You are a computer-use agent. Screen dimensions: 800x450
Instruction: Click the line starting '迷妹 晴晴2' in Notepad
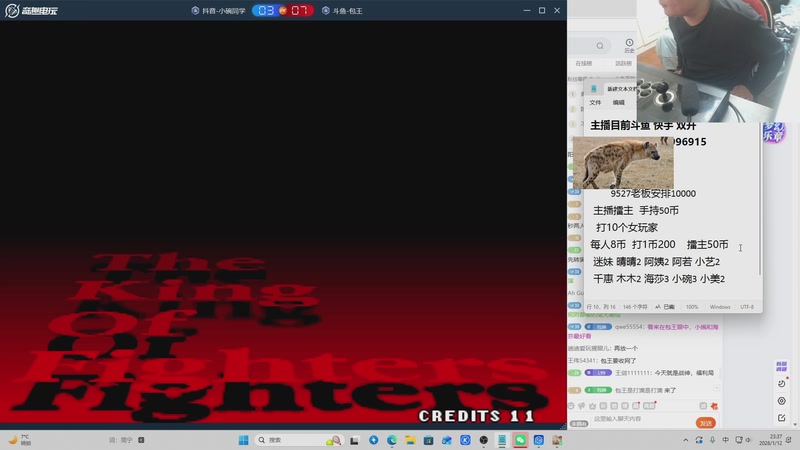pos(656,262)
